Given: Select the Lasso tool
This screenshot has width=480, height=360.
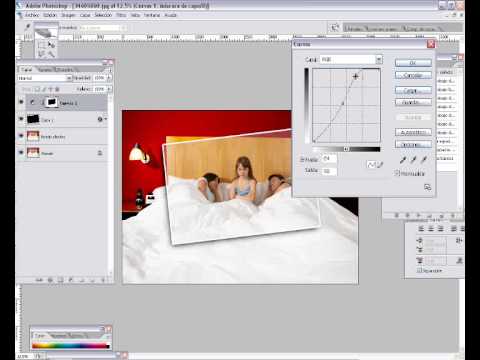Looking at the screenshot, I should (41, 54).
